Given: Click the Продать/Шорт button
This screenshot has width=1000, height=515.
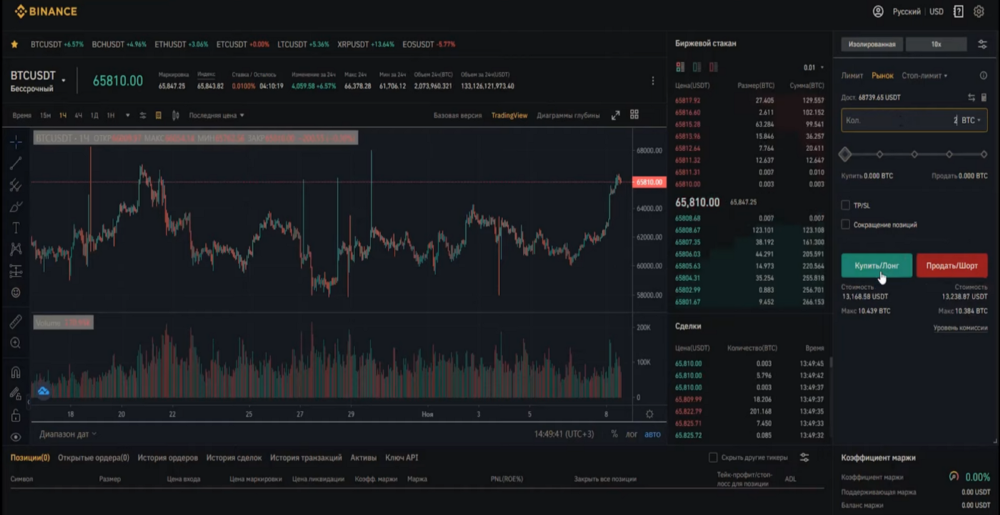Looking at the screenshot, I should click(952, 265).
